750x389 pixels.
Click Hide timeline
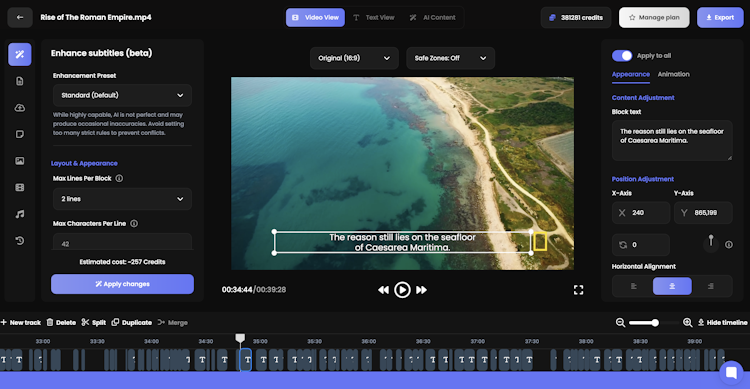[722, 322]
